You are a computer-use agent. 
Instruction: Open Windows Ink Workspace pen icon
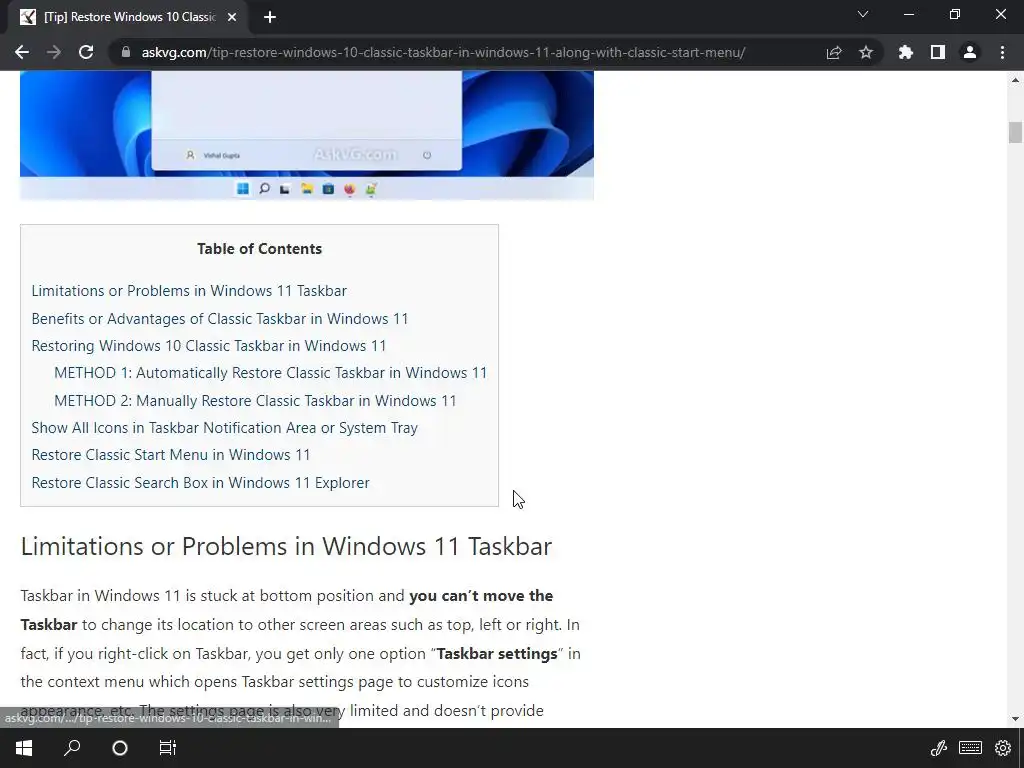tap(938, 748)
